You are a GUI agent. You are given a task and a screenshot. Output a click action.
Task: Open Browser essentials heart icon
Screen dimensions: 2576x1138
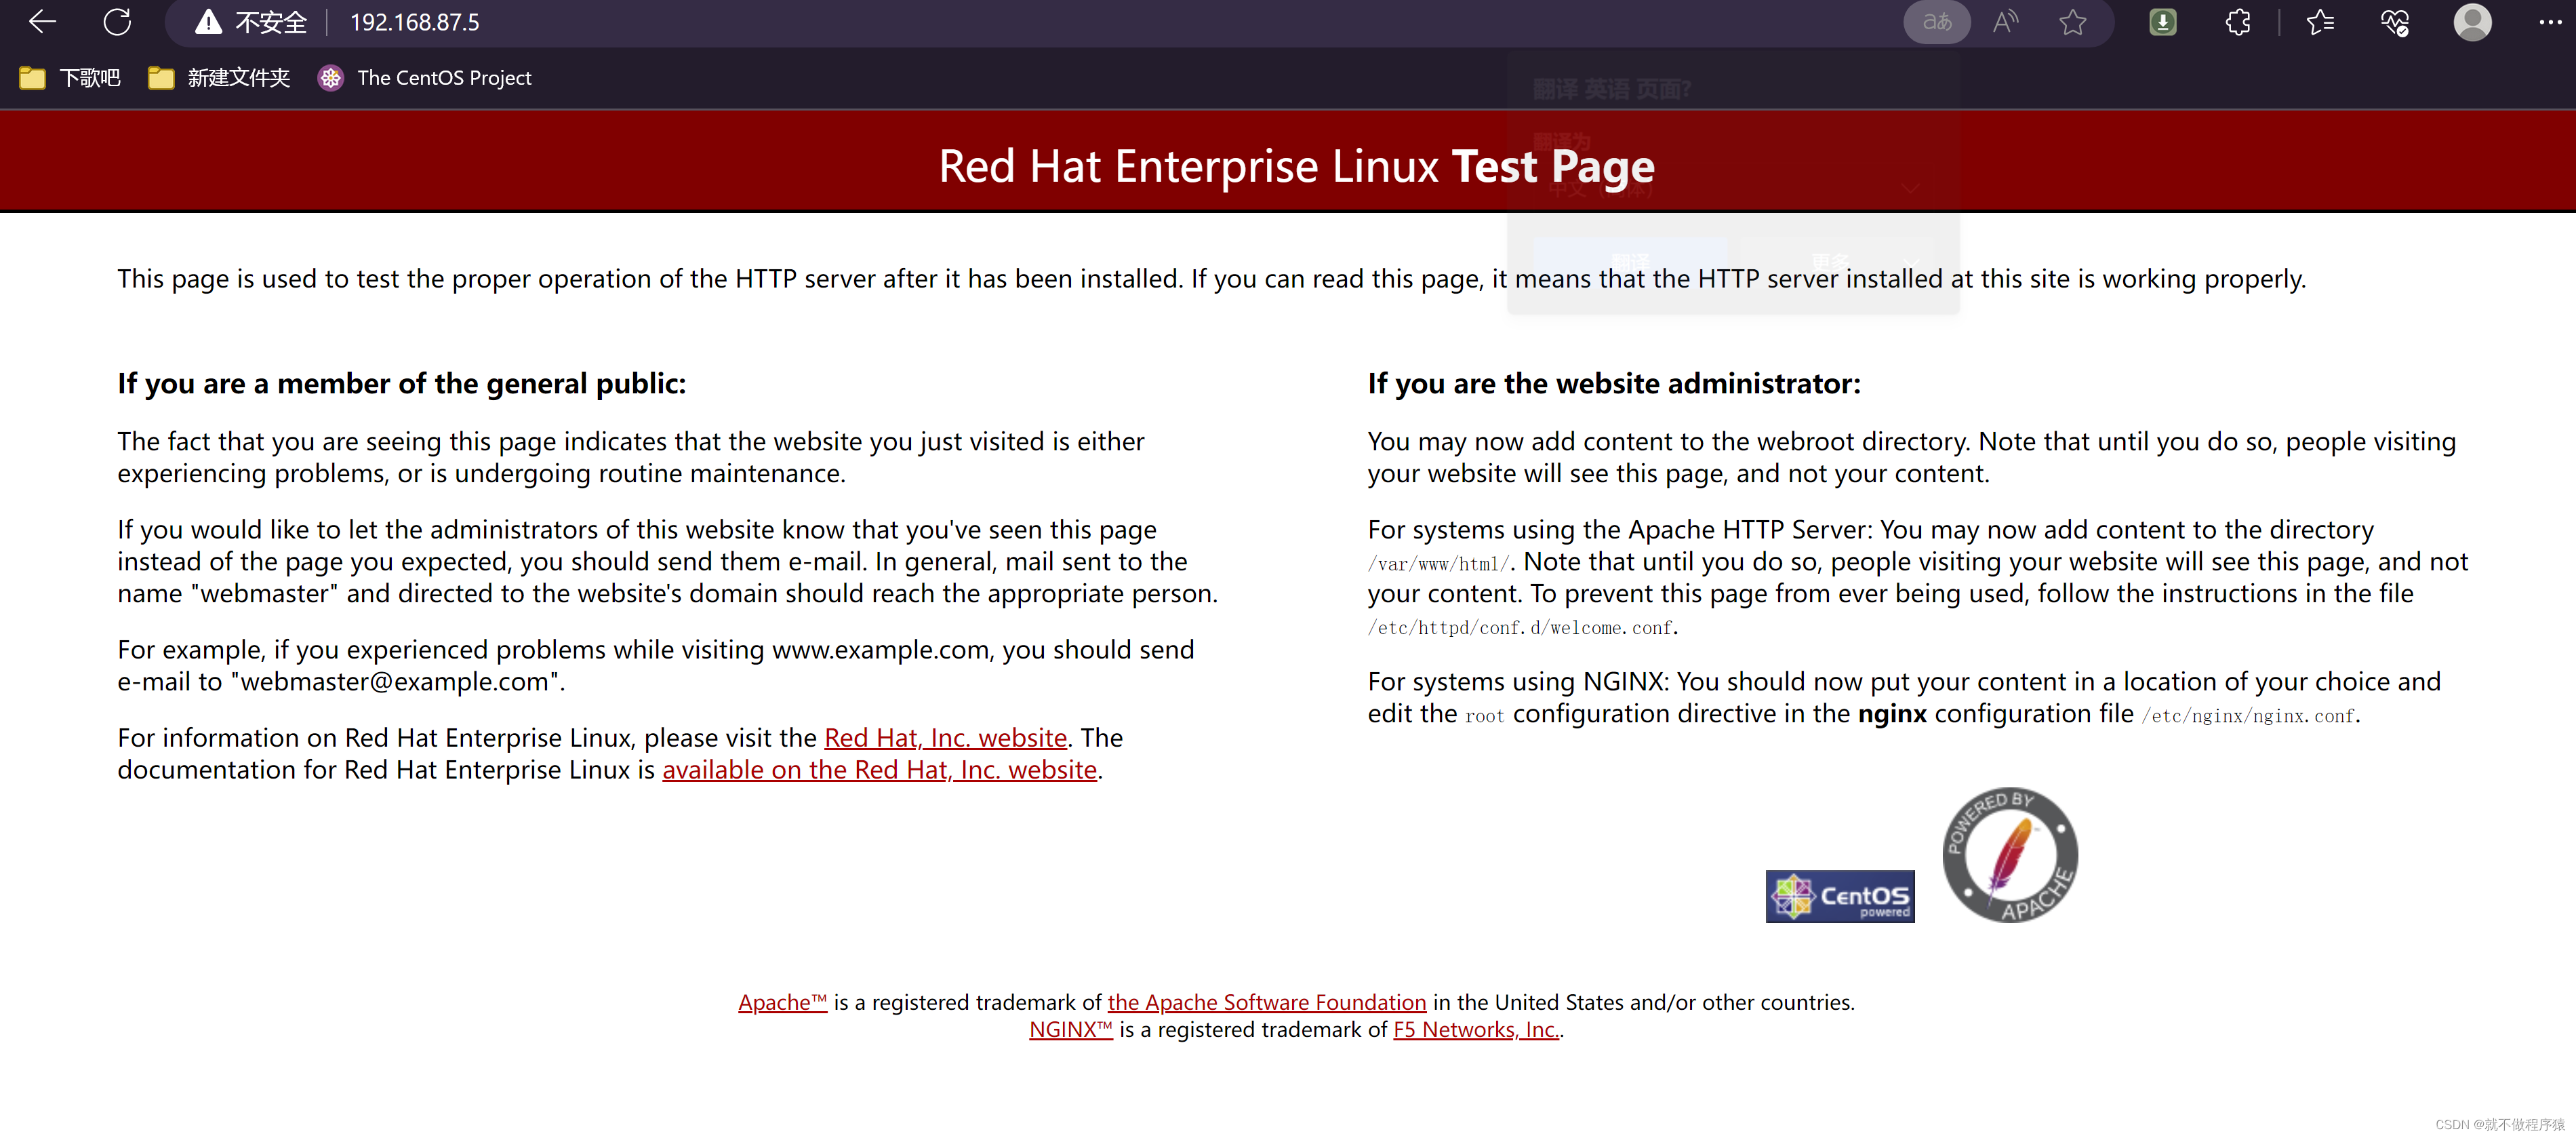tap(2395, 22)
